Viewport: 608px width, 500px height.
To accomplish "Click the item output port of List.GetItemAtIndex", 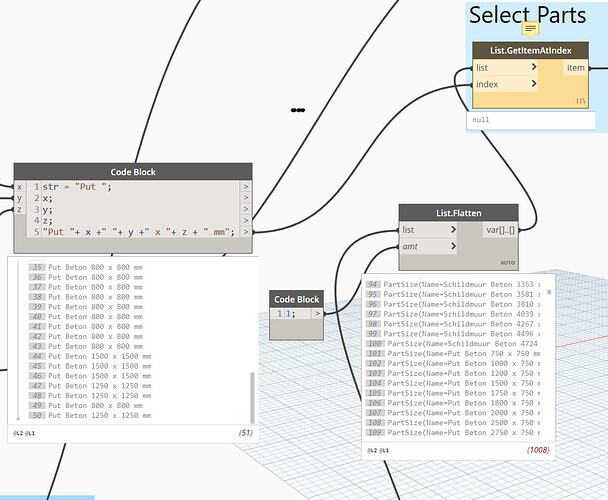I will [x=575, y=68].
